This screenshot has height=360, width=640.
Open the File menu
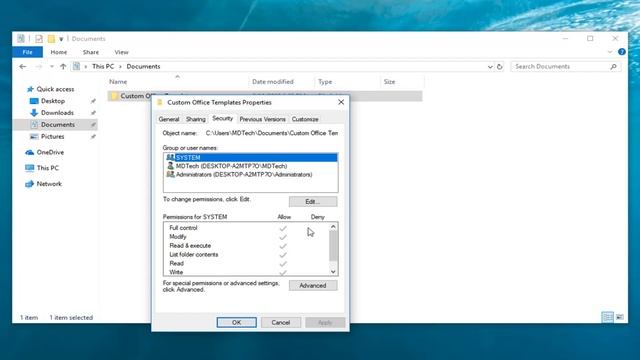27,52
